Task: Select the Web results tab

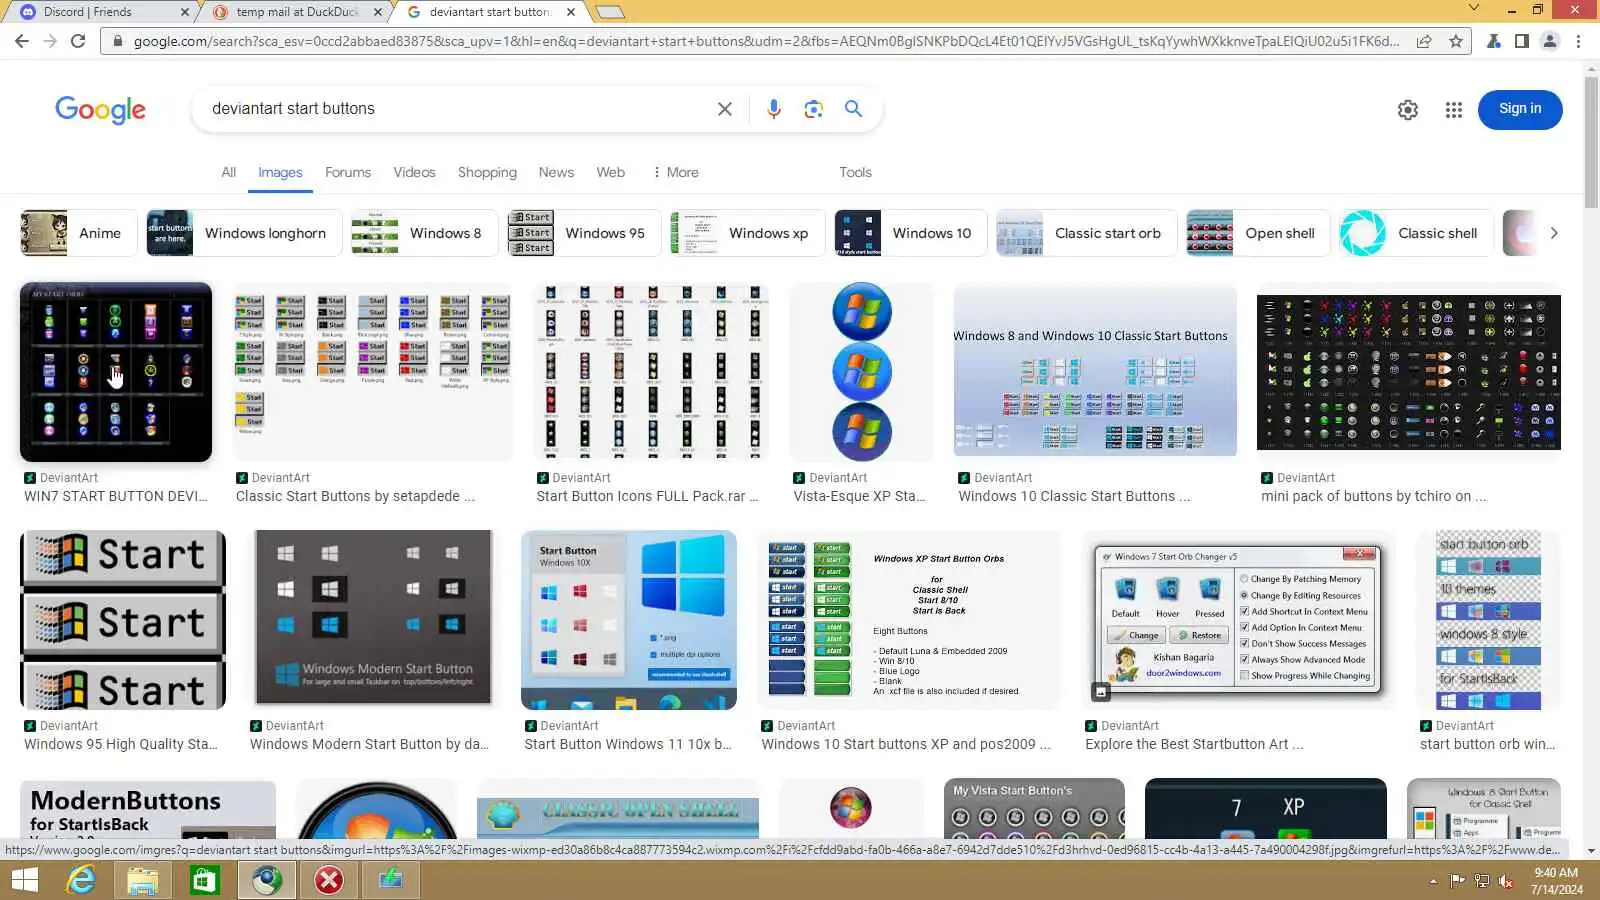Action: click(x=611, y=172)
